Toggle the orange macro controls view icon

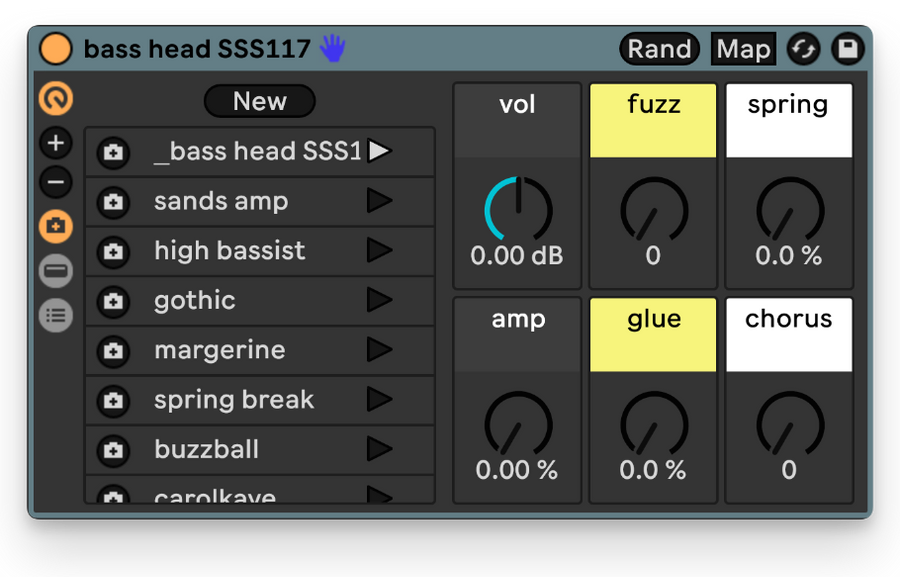pyautogui.click(x=56, y=98)
